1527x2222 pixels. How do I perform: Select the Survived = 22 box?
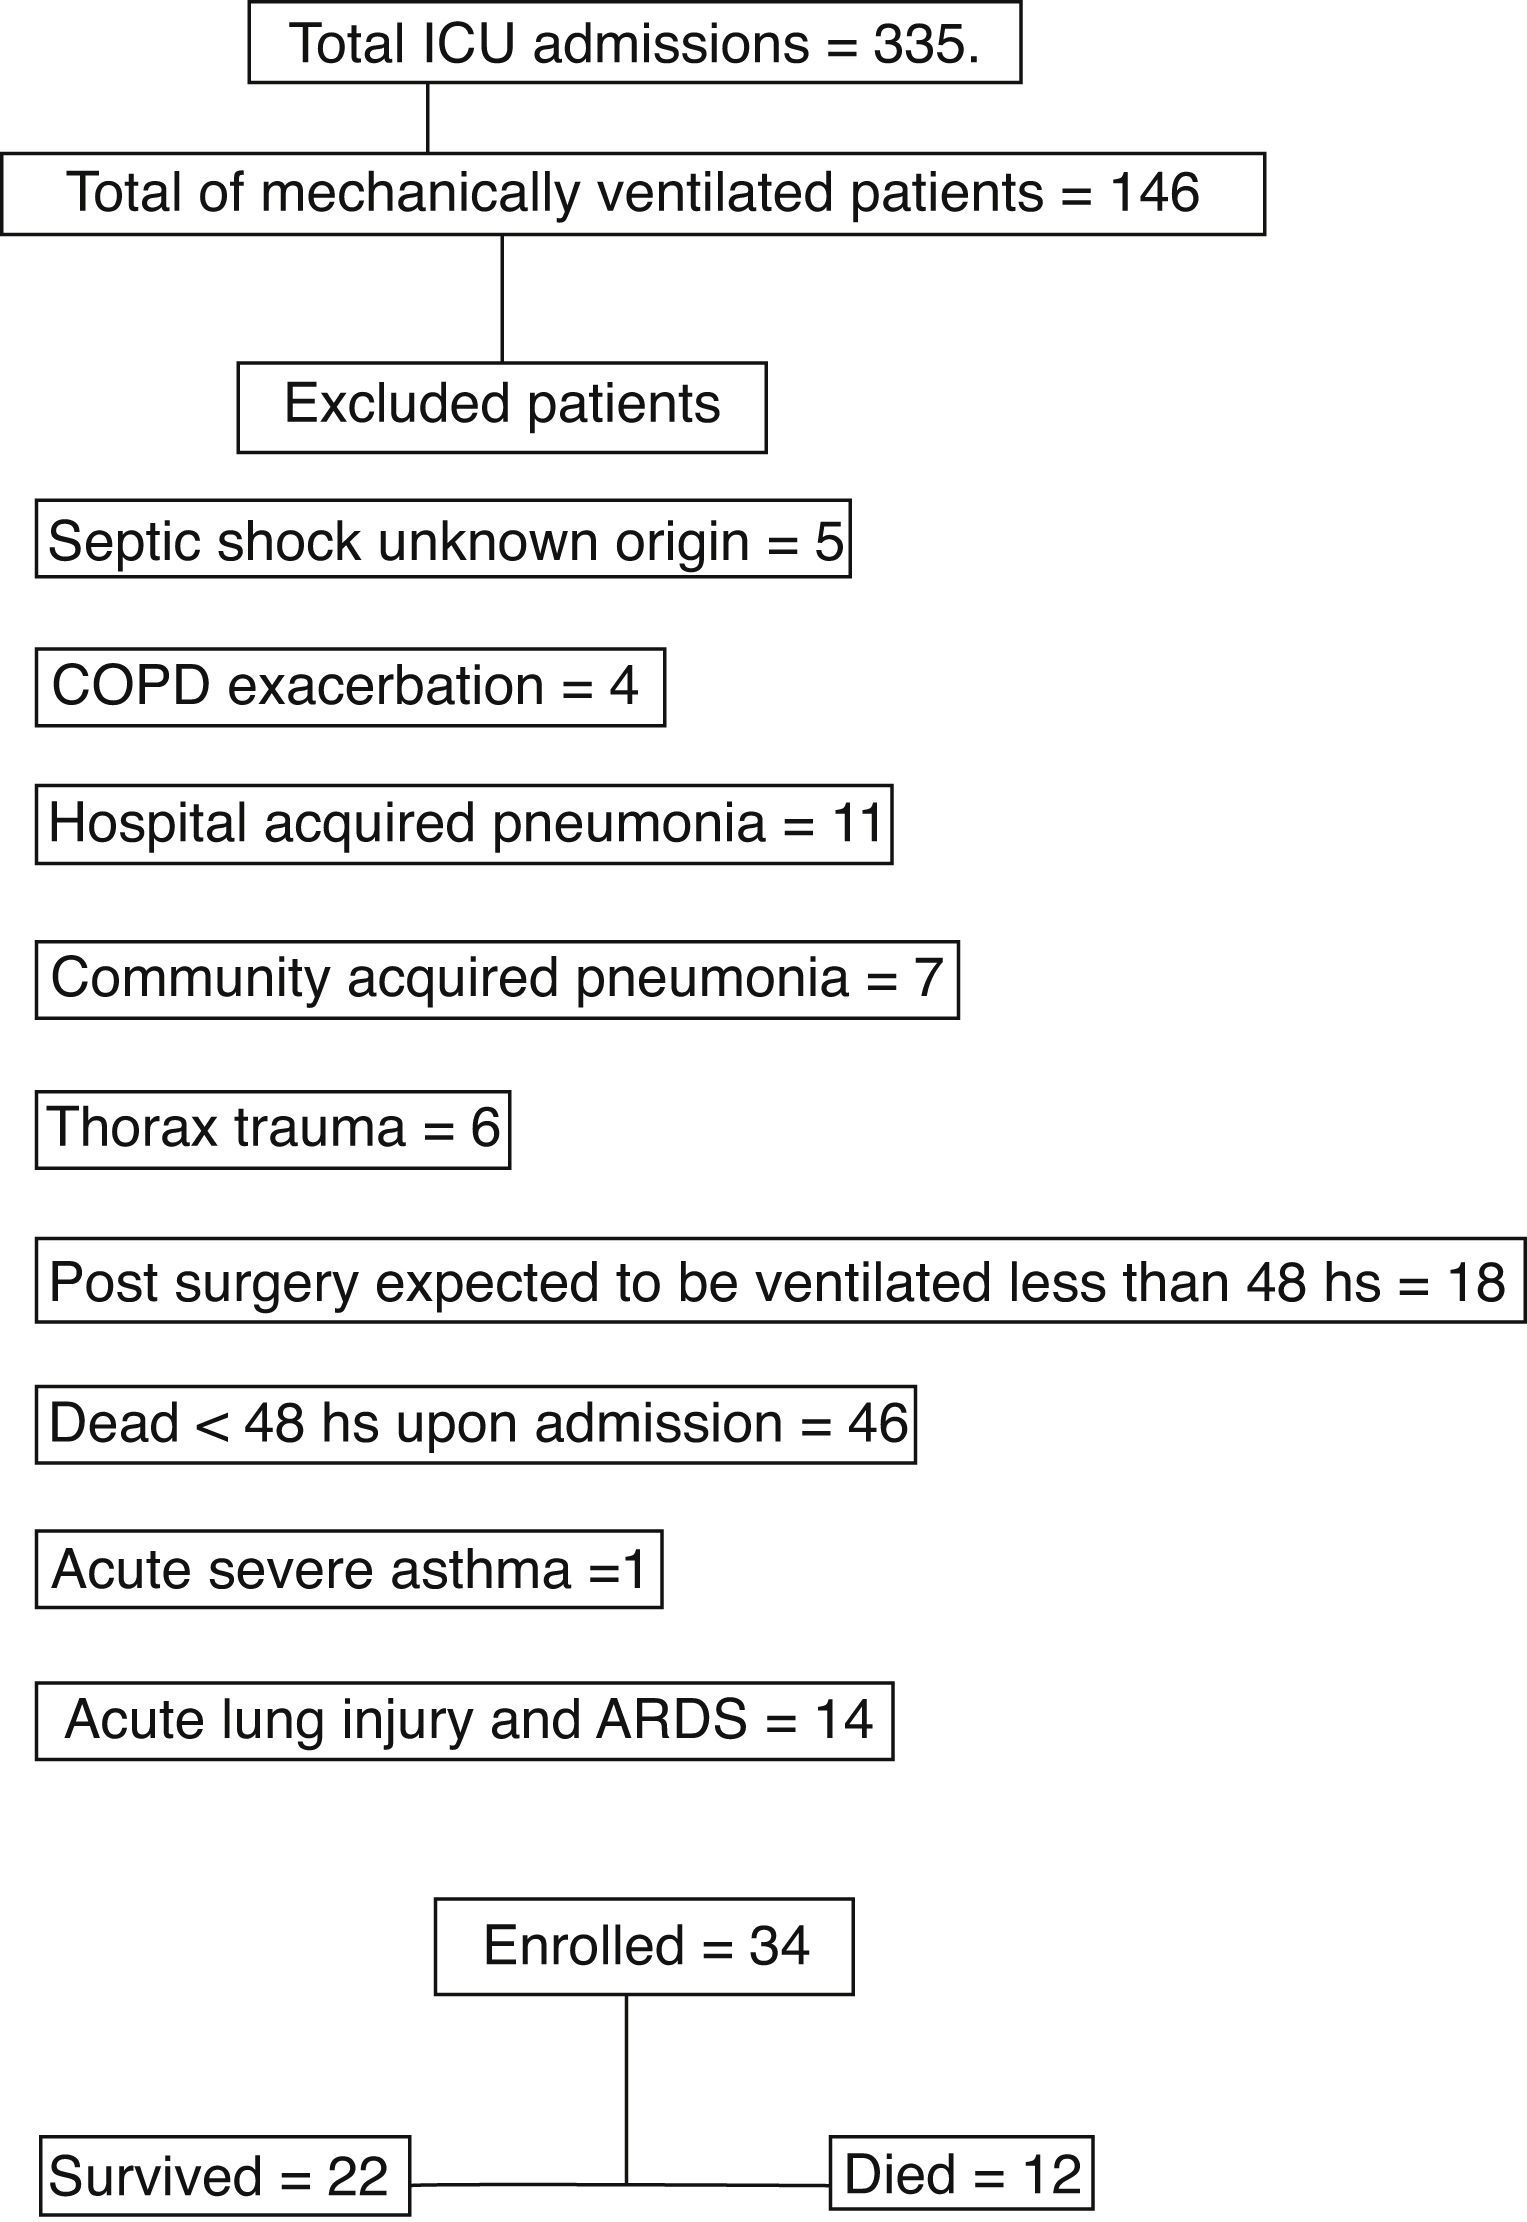[225, 2175]
